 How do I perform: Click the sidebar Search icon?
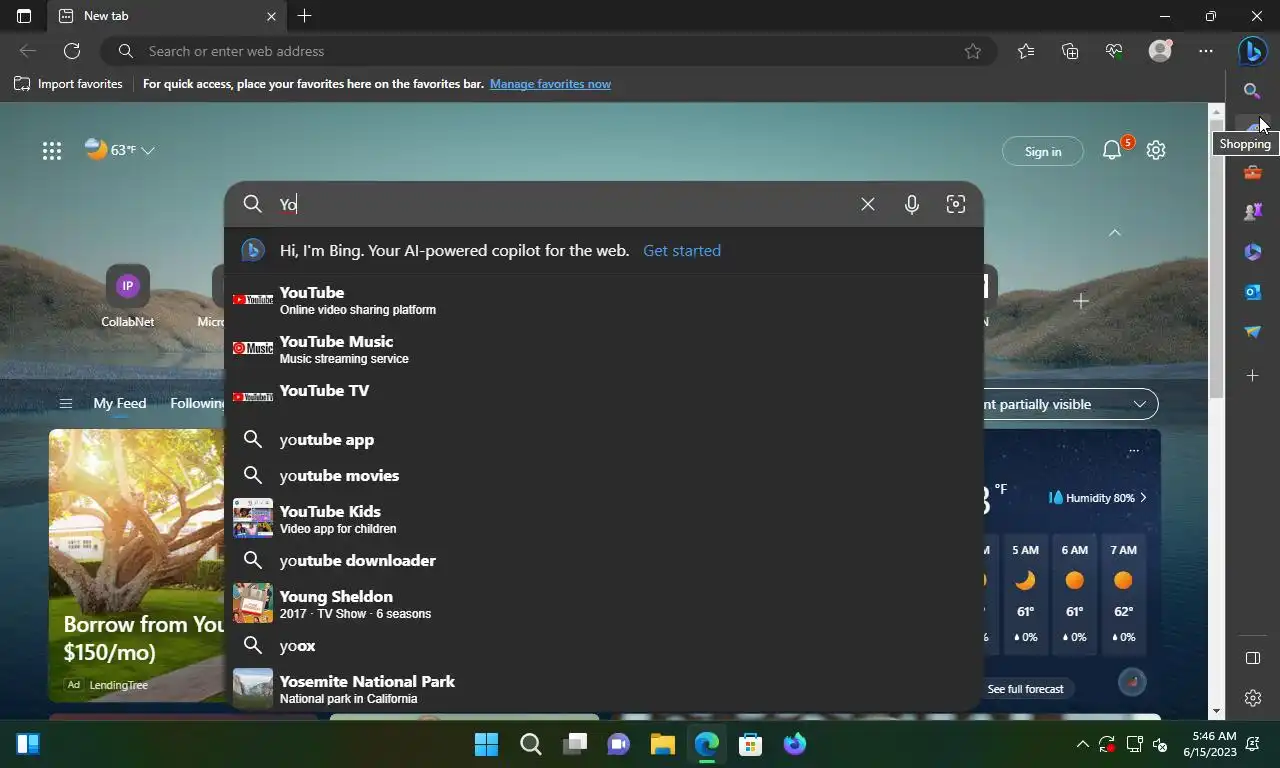[x=1252, y=91]
